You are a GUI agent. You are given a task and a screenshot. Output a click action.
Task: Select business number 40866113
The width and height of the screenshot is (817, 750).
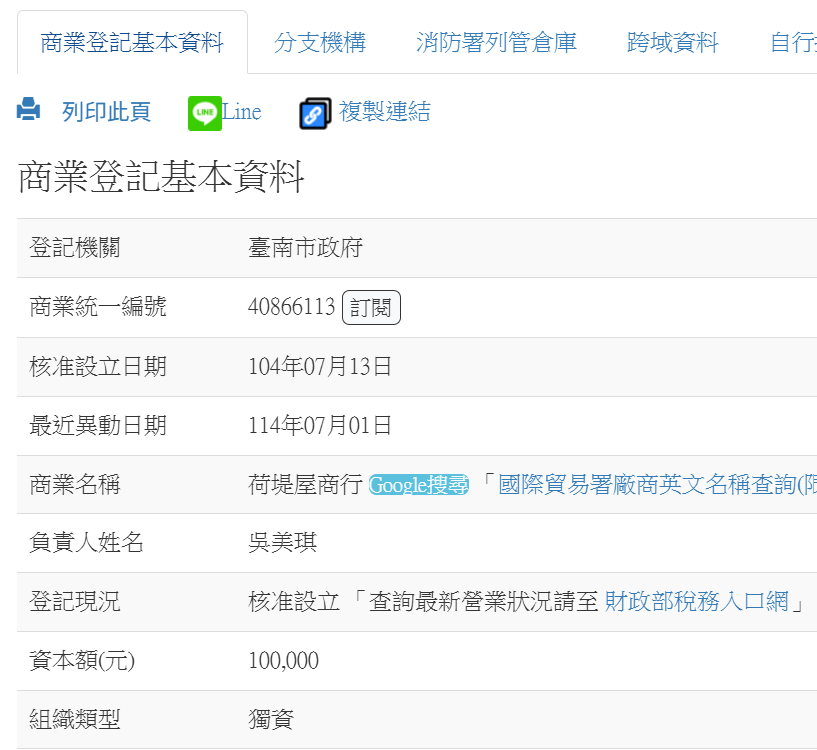coord(291,306)
